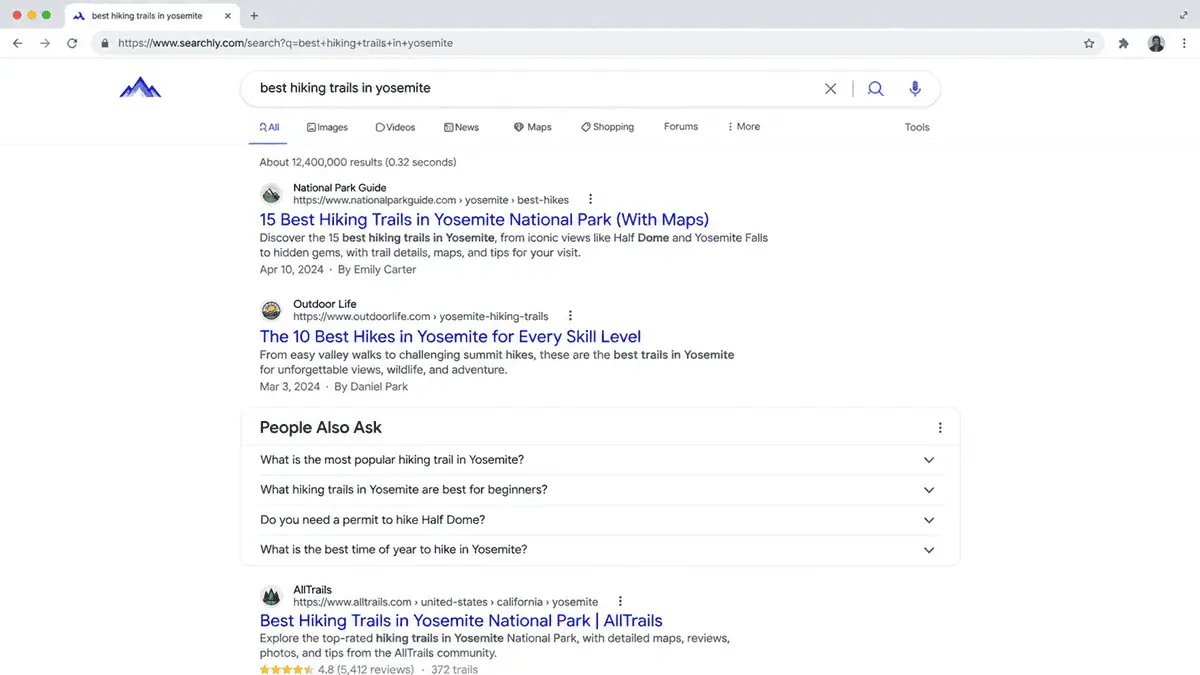Switch to the News tab
Image resolution: width=1200 pixels, height=675 pixels.
[x=461, y=127]
